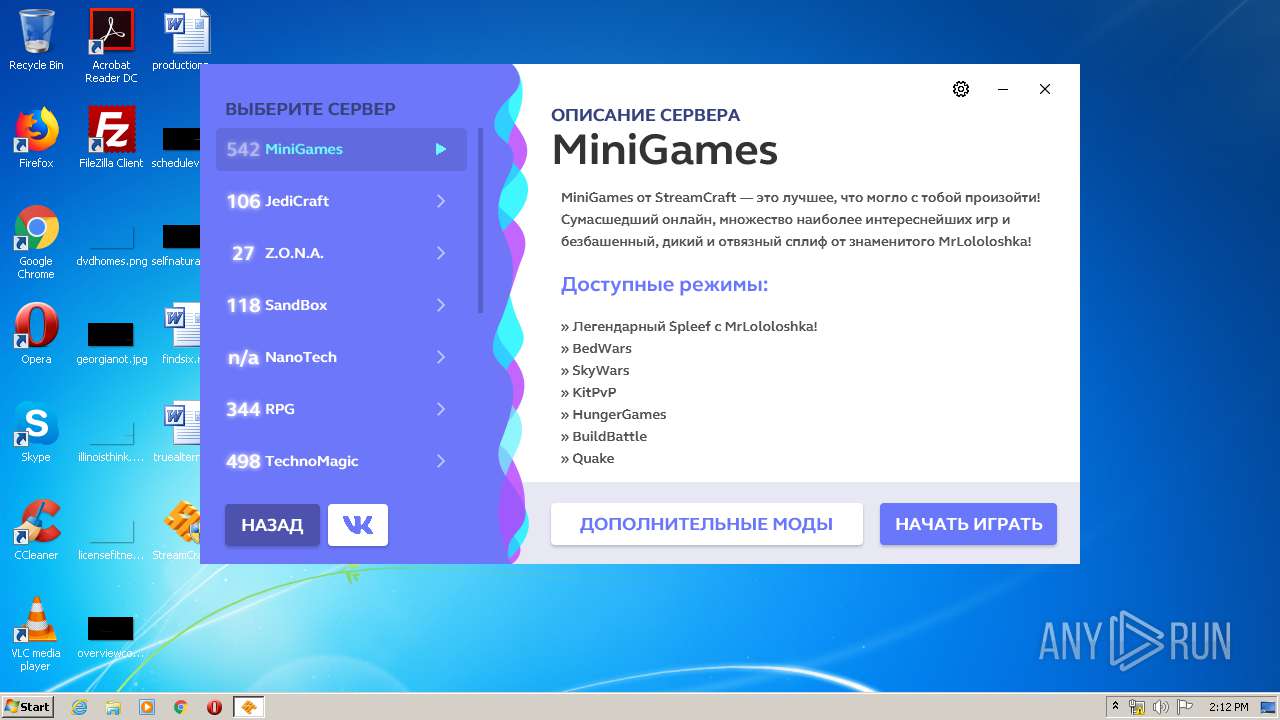Click the Windows Start button

pos(27,706)
